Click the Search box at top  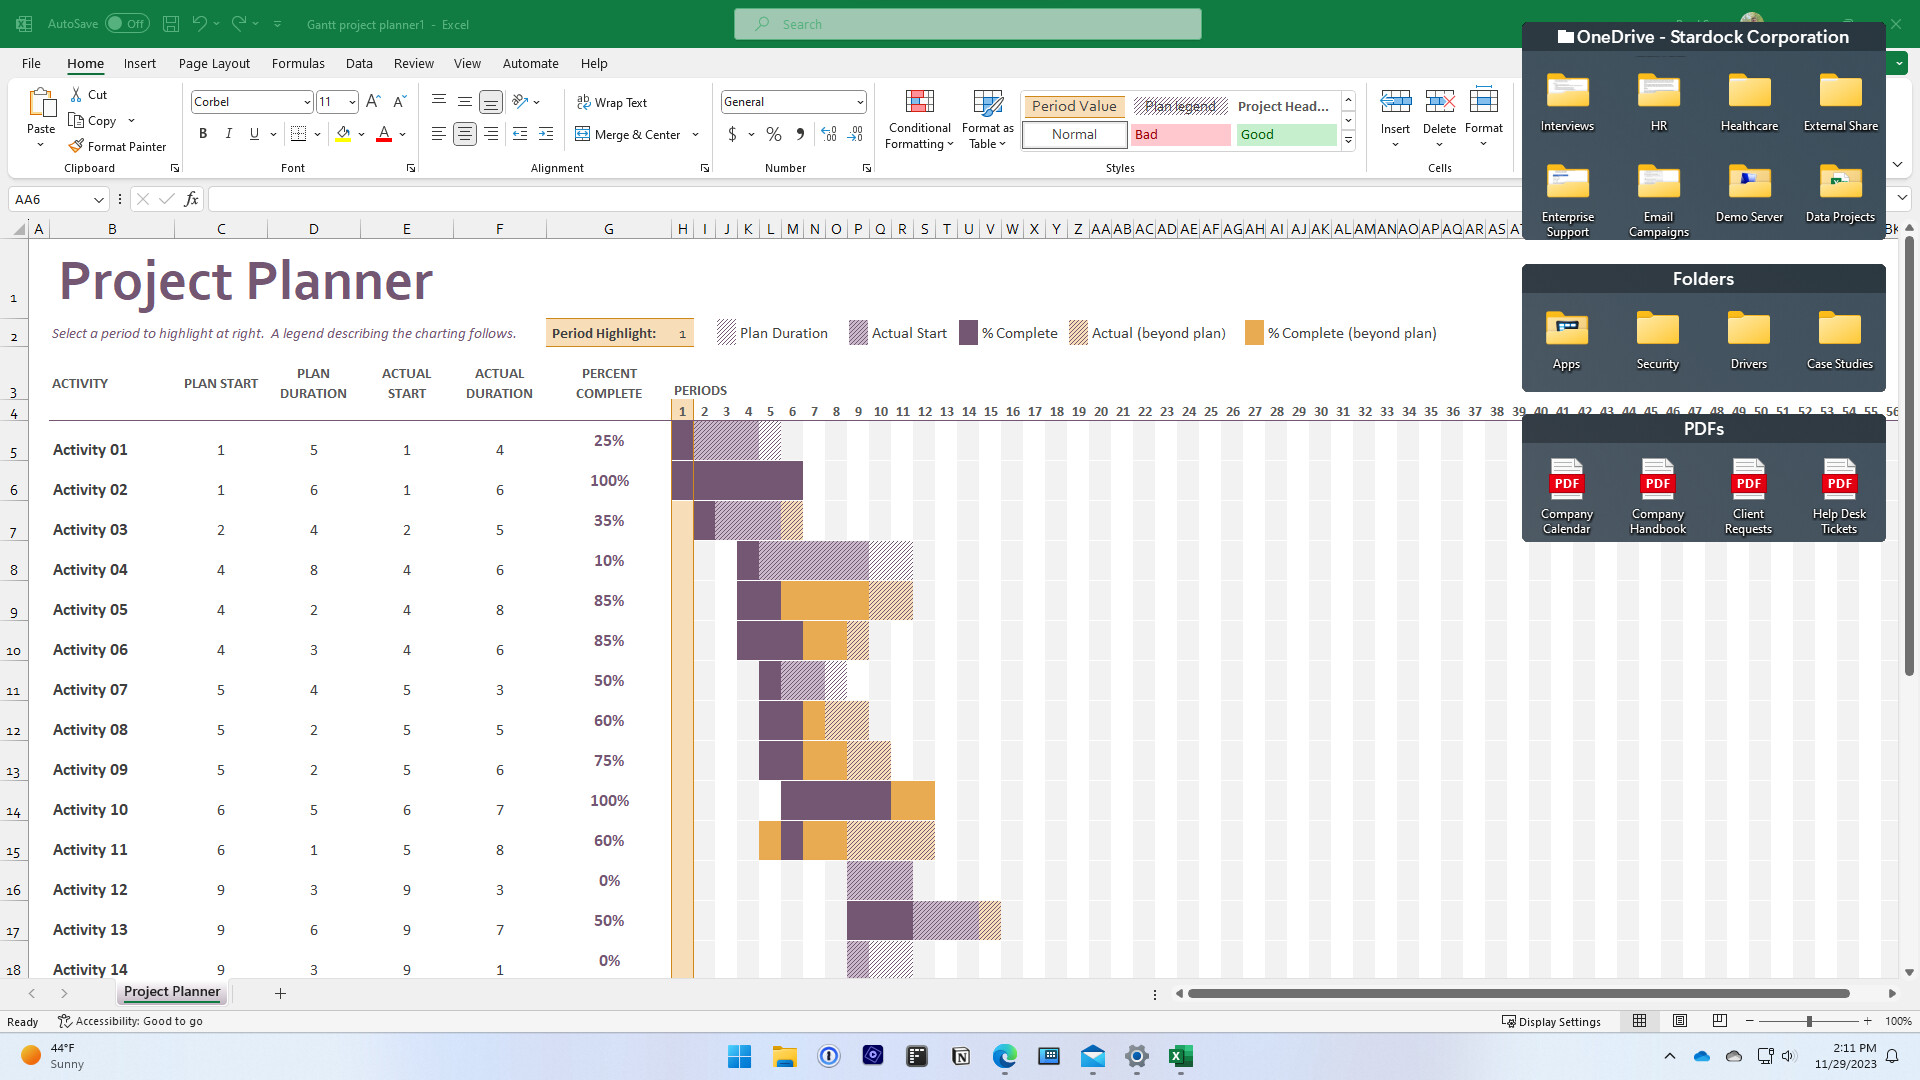(x=968, y=23)
